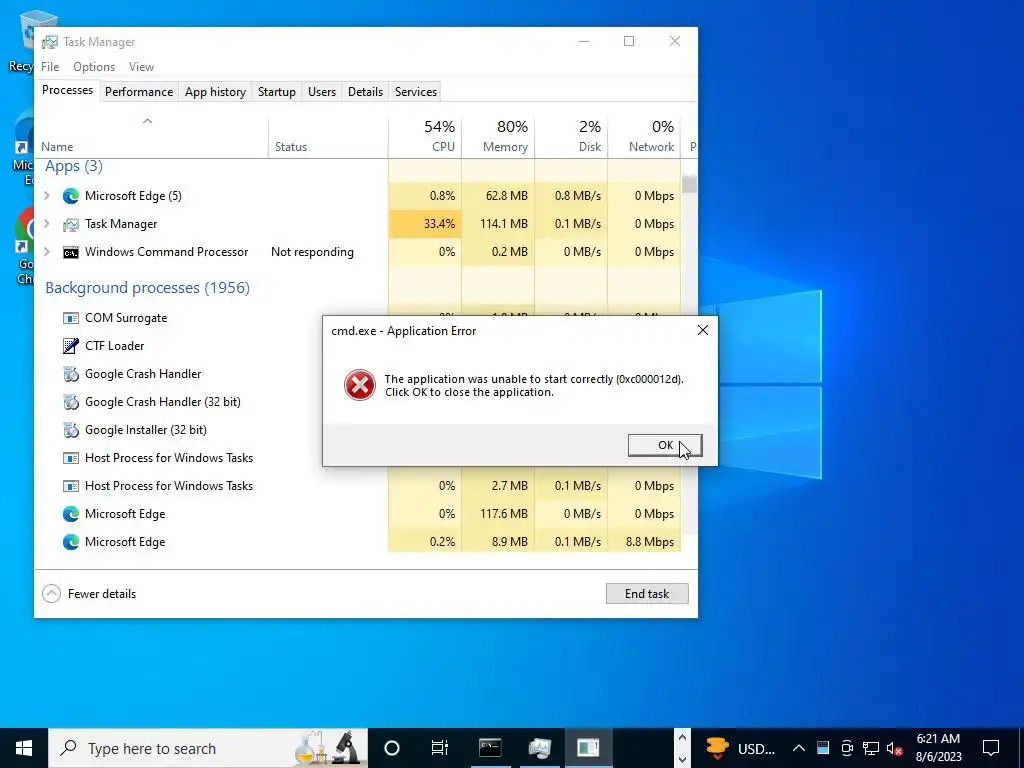Click the Windows Command Processor icon
Screen dimensions: 1024x768
click(71, 252)
